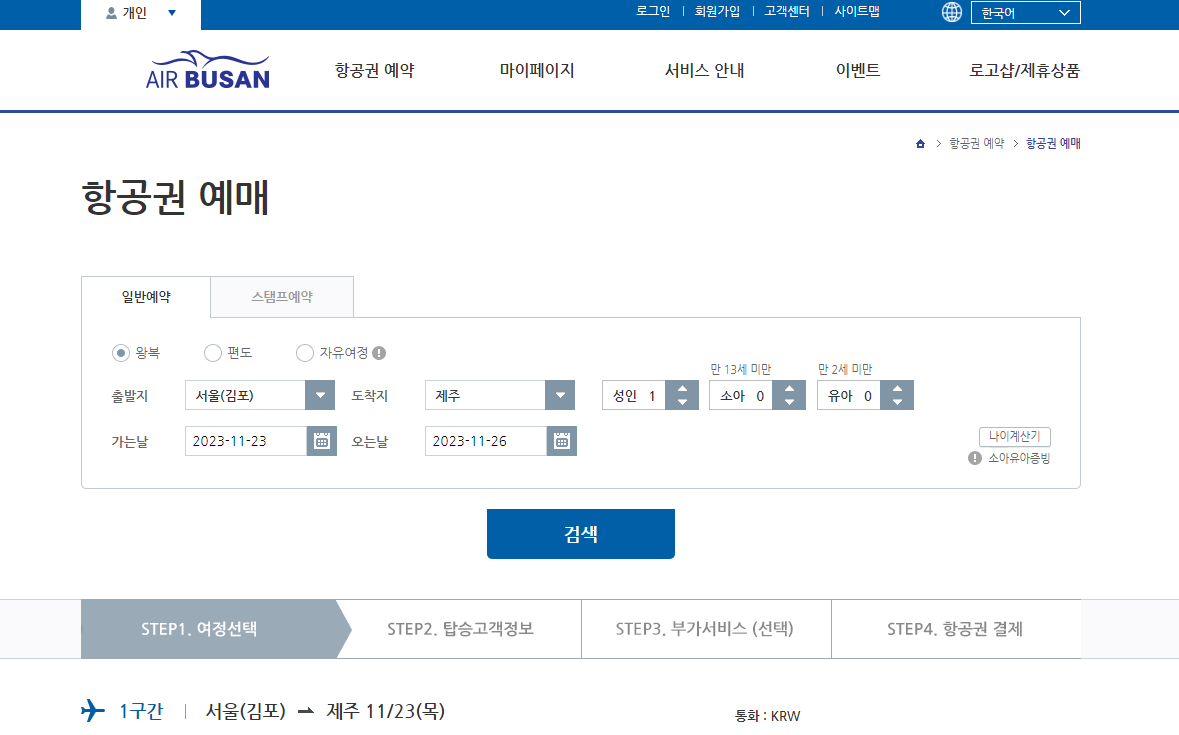Screen dimensions: 1179x735
Task: Open the arrival city dropdown 제주
Action: click(560, 395)
